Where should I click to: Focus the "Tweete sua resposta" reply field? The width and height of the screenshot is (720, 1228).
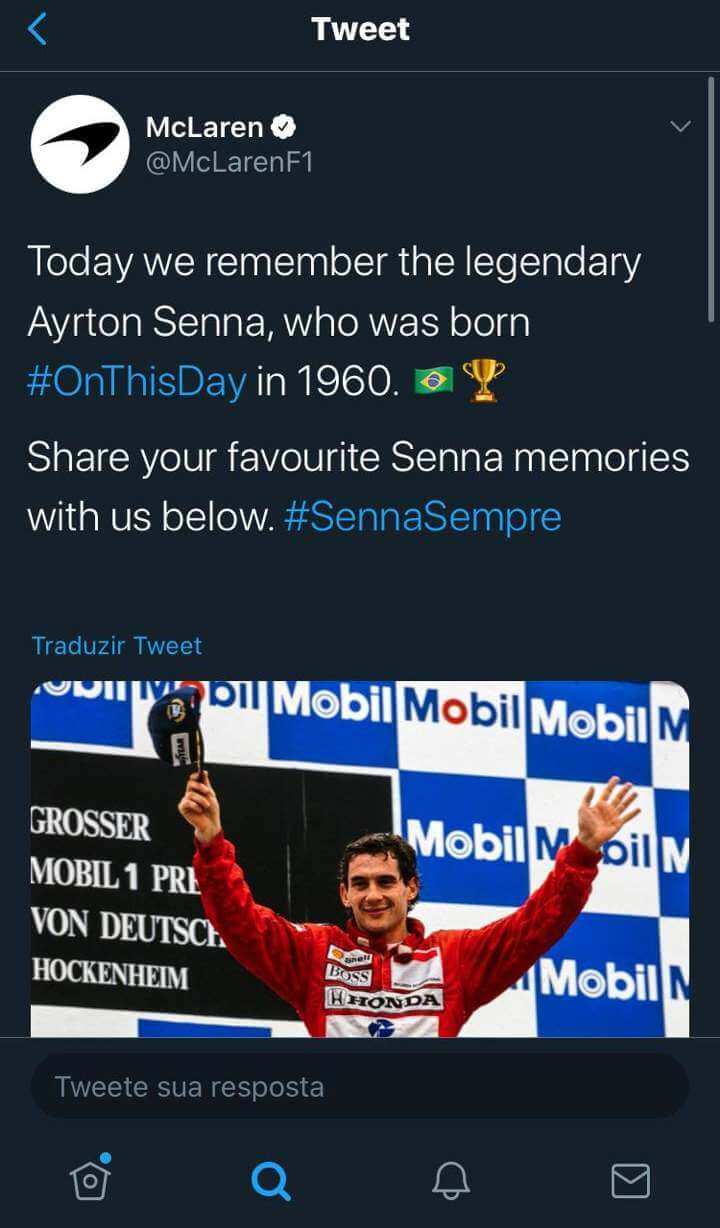point(360,1086)
